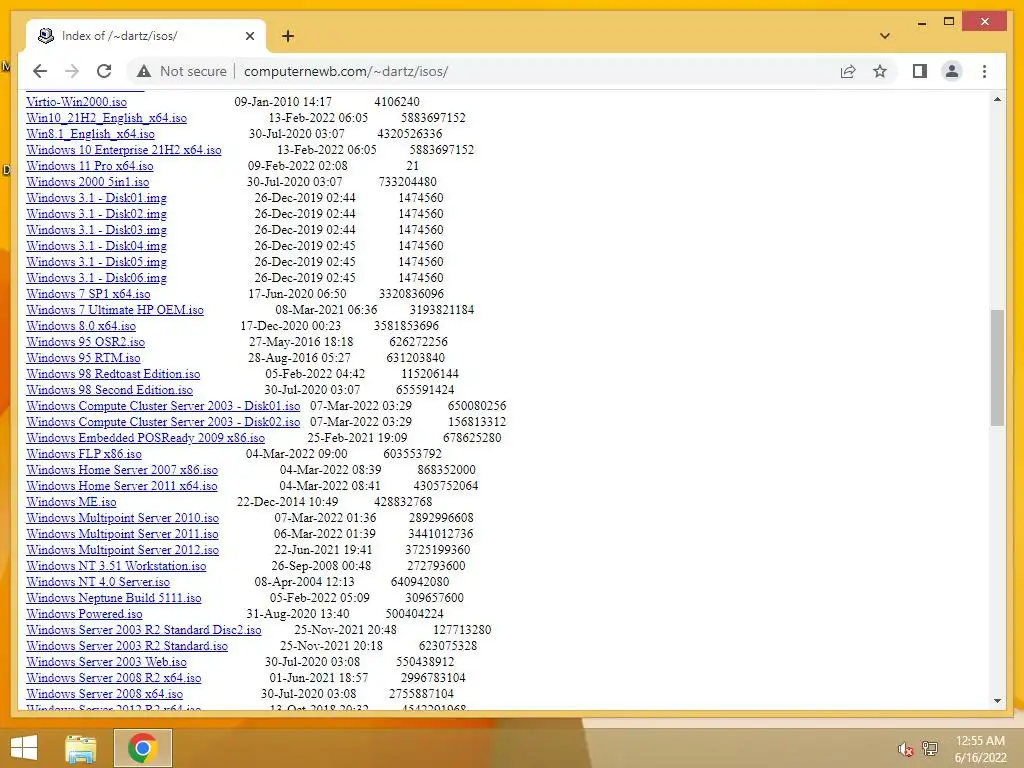Click the Windows 2000 5in1.iso link
The height and width of the screenshot is (768, 1024).
coord(88,182)
